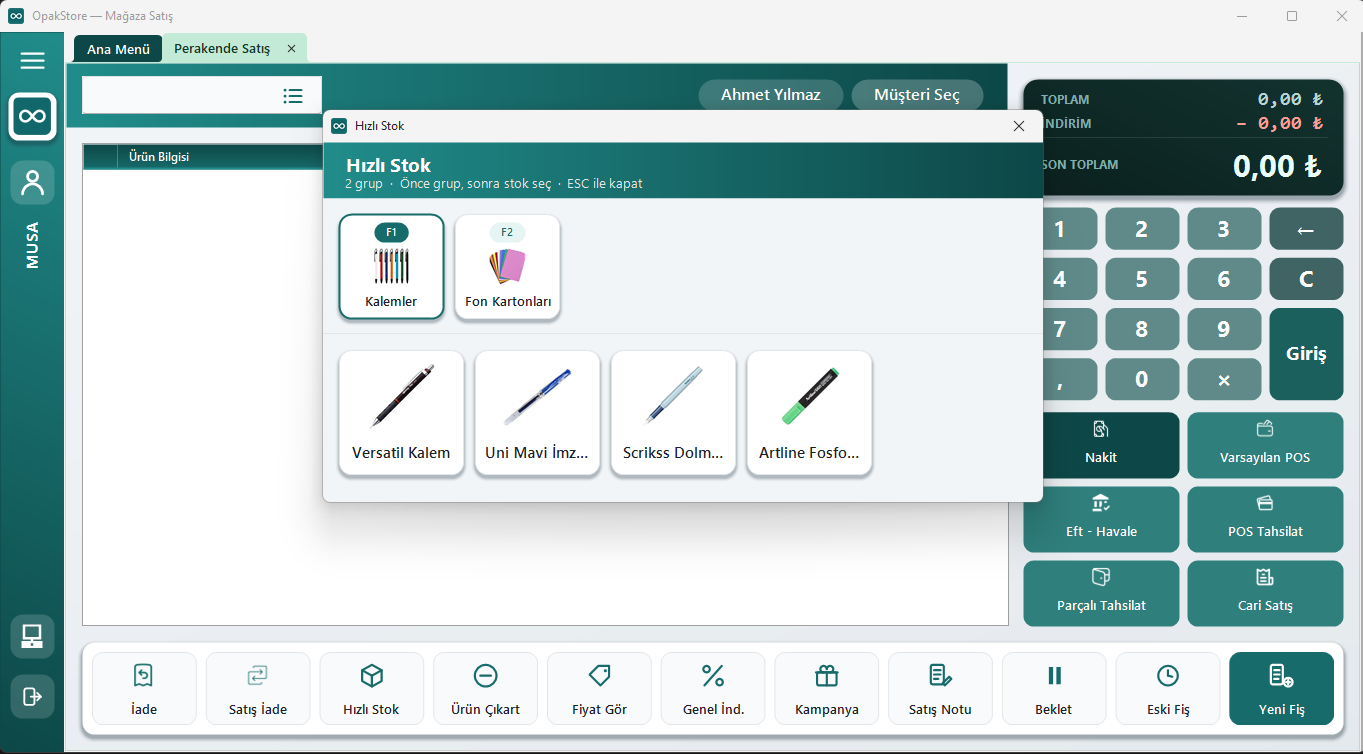Click the Ahmet Yılmaz button
The width and height of the screenshot is (1363, 754).
tap(771, 95)
